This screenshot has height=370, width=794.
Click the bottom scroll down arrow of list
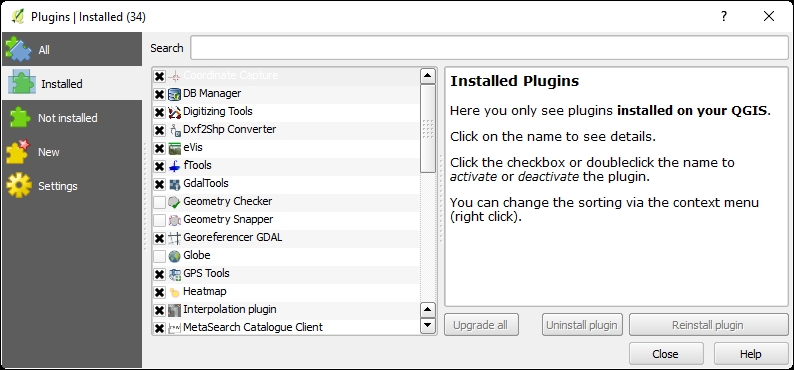point(428,324)
